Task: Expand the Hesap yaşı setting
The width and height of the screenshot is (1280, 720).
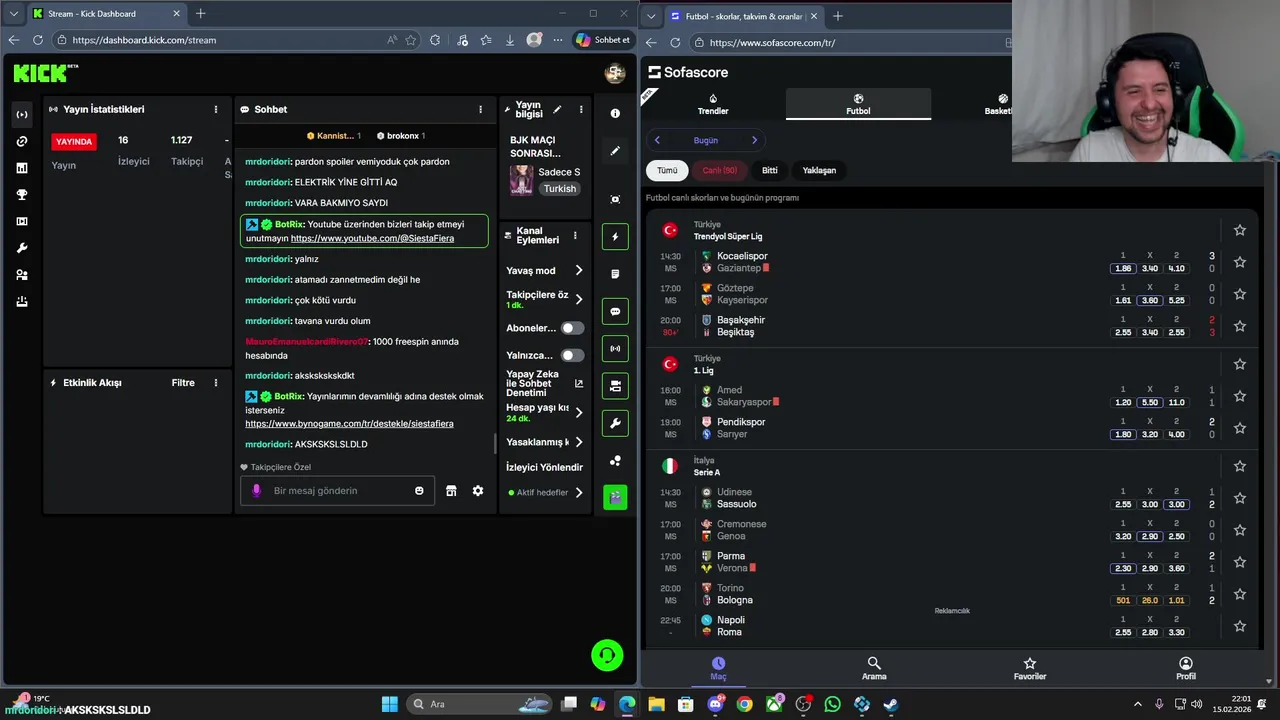Action: [x=578, y=412]
